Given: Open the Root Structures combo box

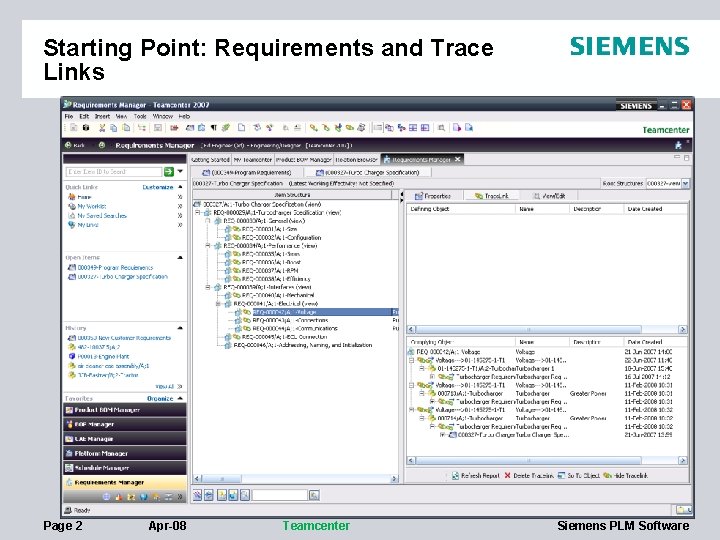Looking at the screenshot, I should [x=668, y=183].
